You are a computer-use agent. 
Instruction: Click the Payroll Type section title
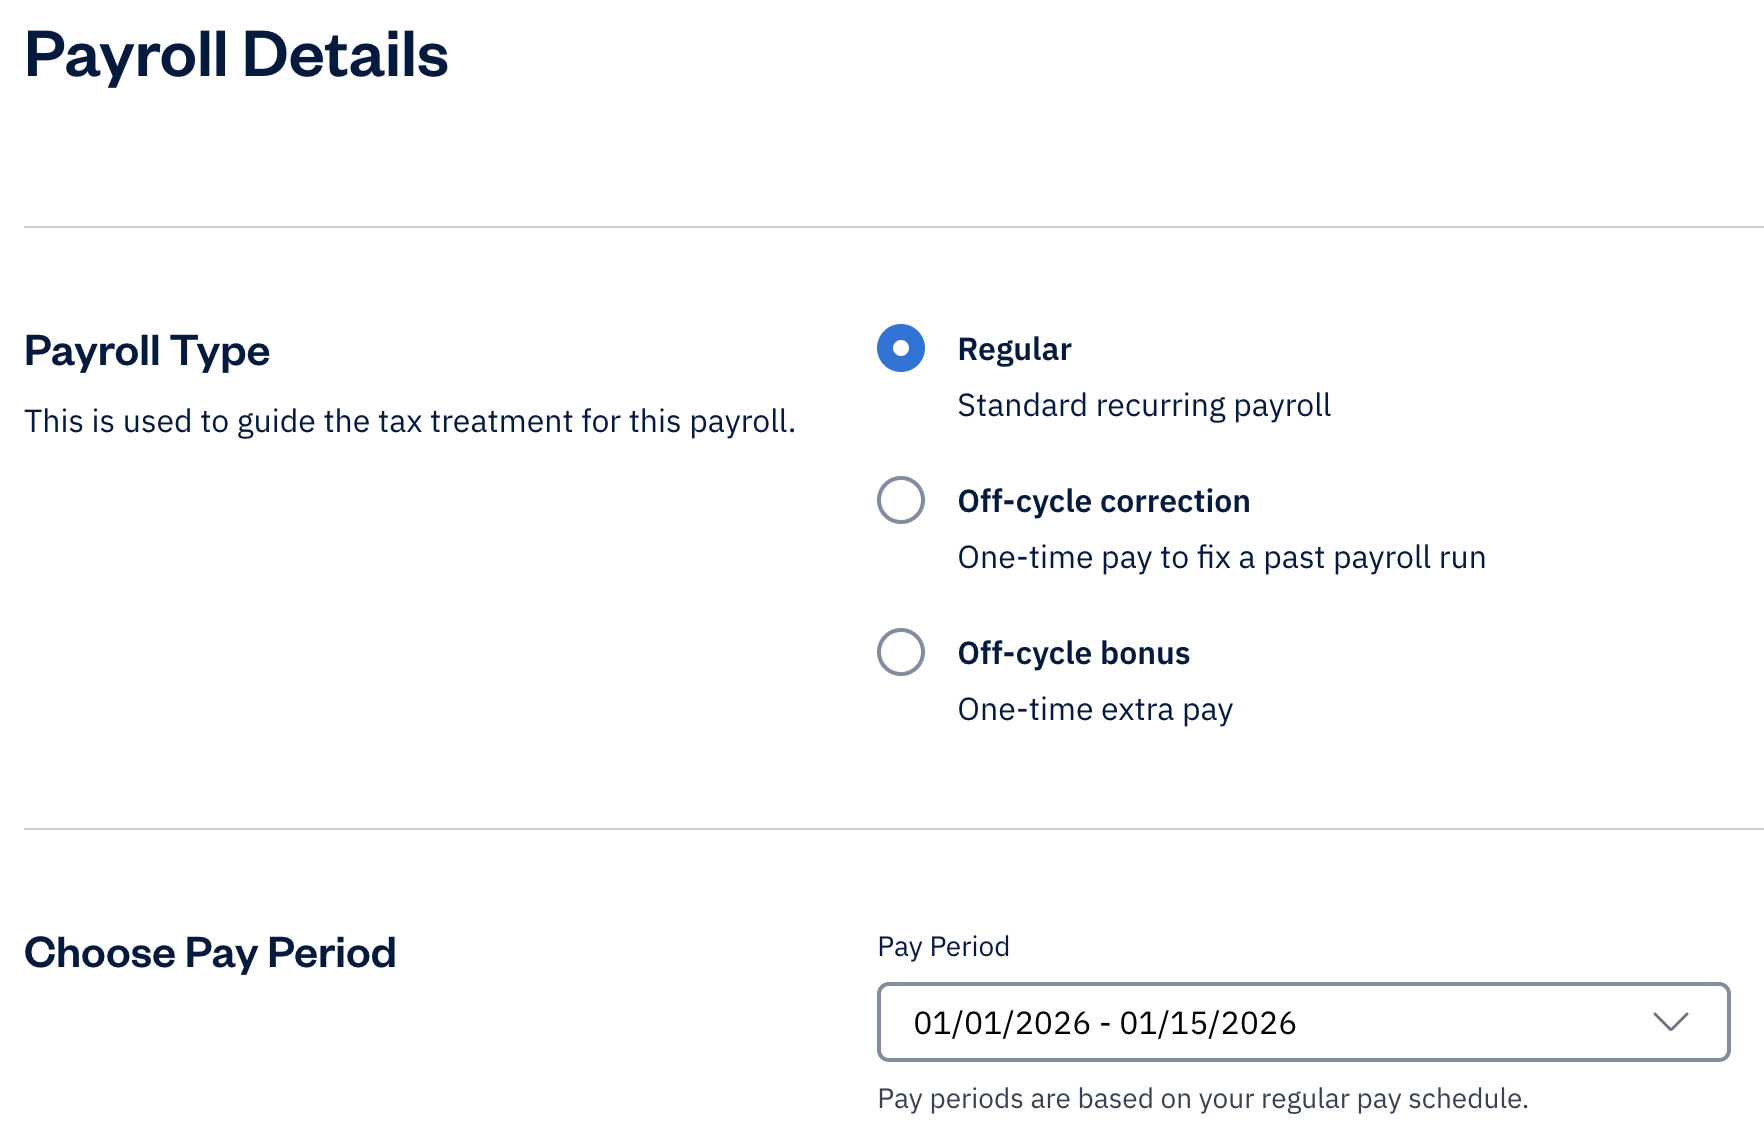[x=147, y=351]
